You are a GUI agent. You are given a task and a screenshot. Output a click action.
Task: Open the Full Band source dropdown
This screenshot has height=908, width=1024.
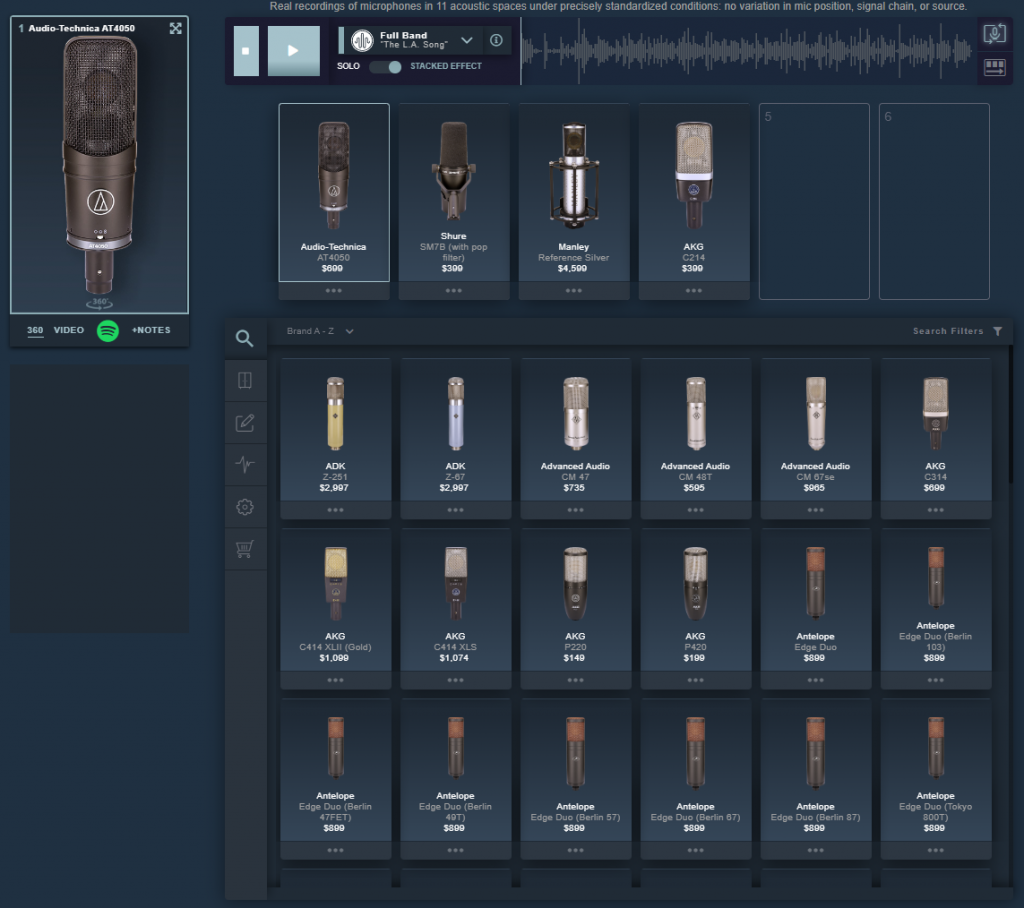[466, 41]
